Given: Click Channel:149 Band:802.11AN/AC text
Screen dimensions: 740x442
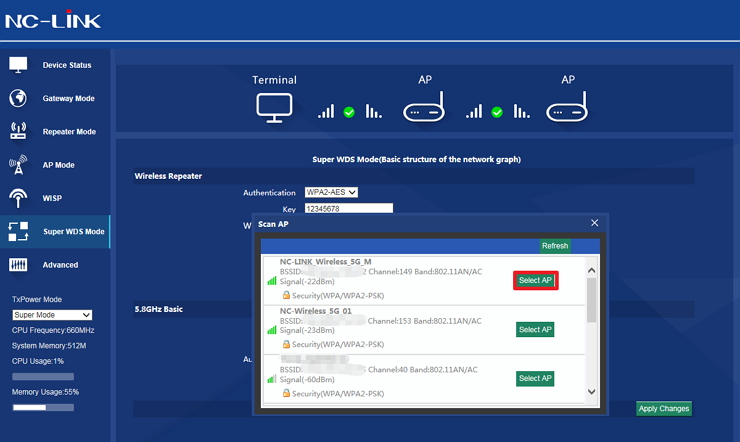Looking at the screenshot, I should [x=425, y=272].
